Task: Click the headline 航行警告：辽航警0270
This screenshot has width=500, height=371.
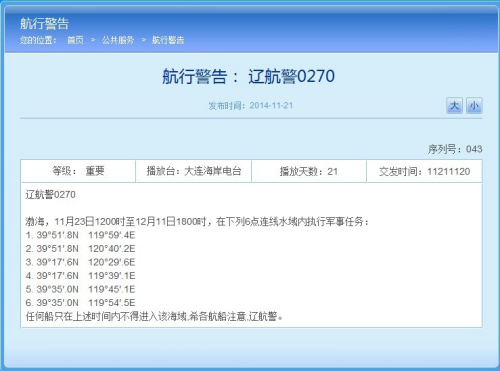Action: click(x=248, y=76)
